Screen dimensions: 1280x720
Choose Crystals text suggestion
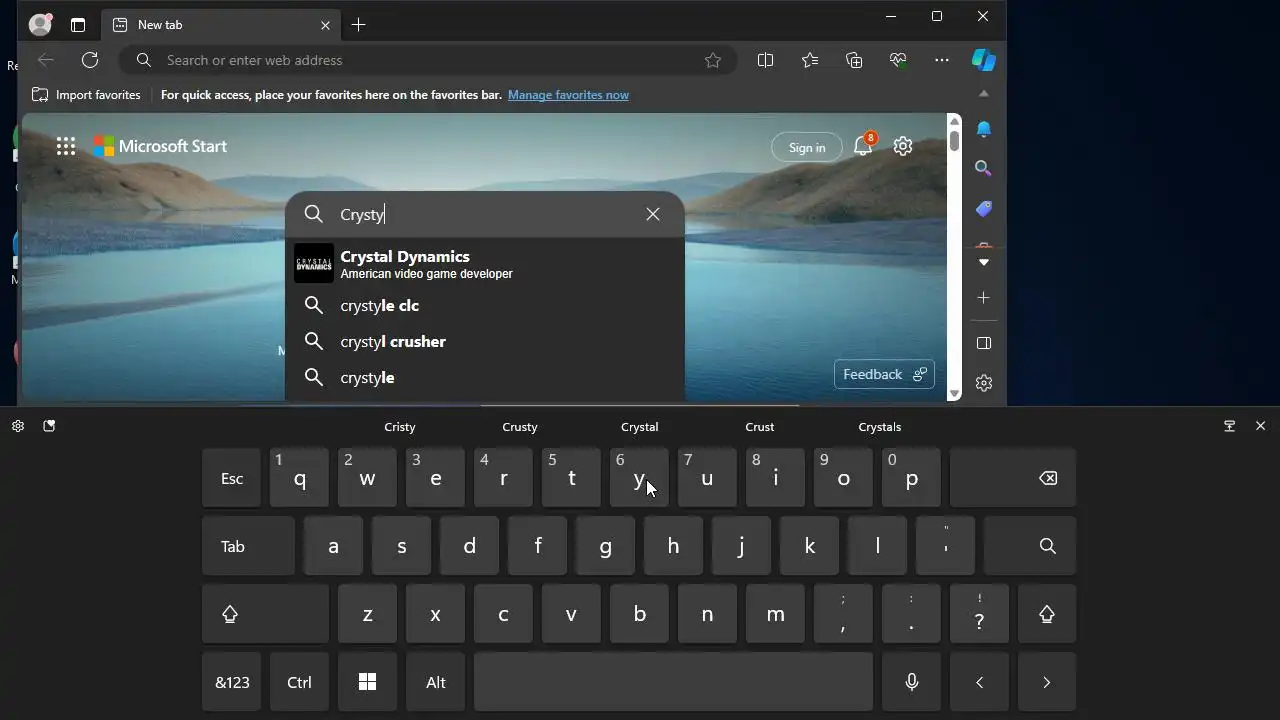(880, 427)
